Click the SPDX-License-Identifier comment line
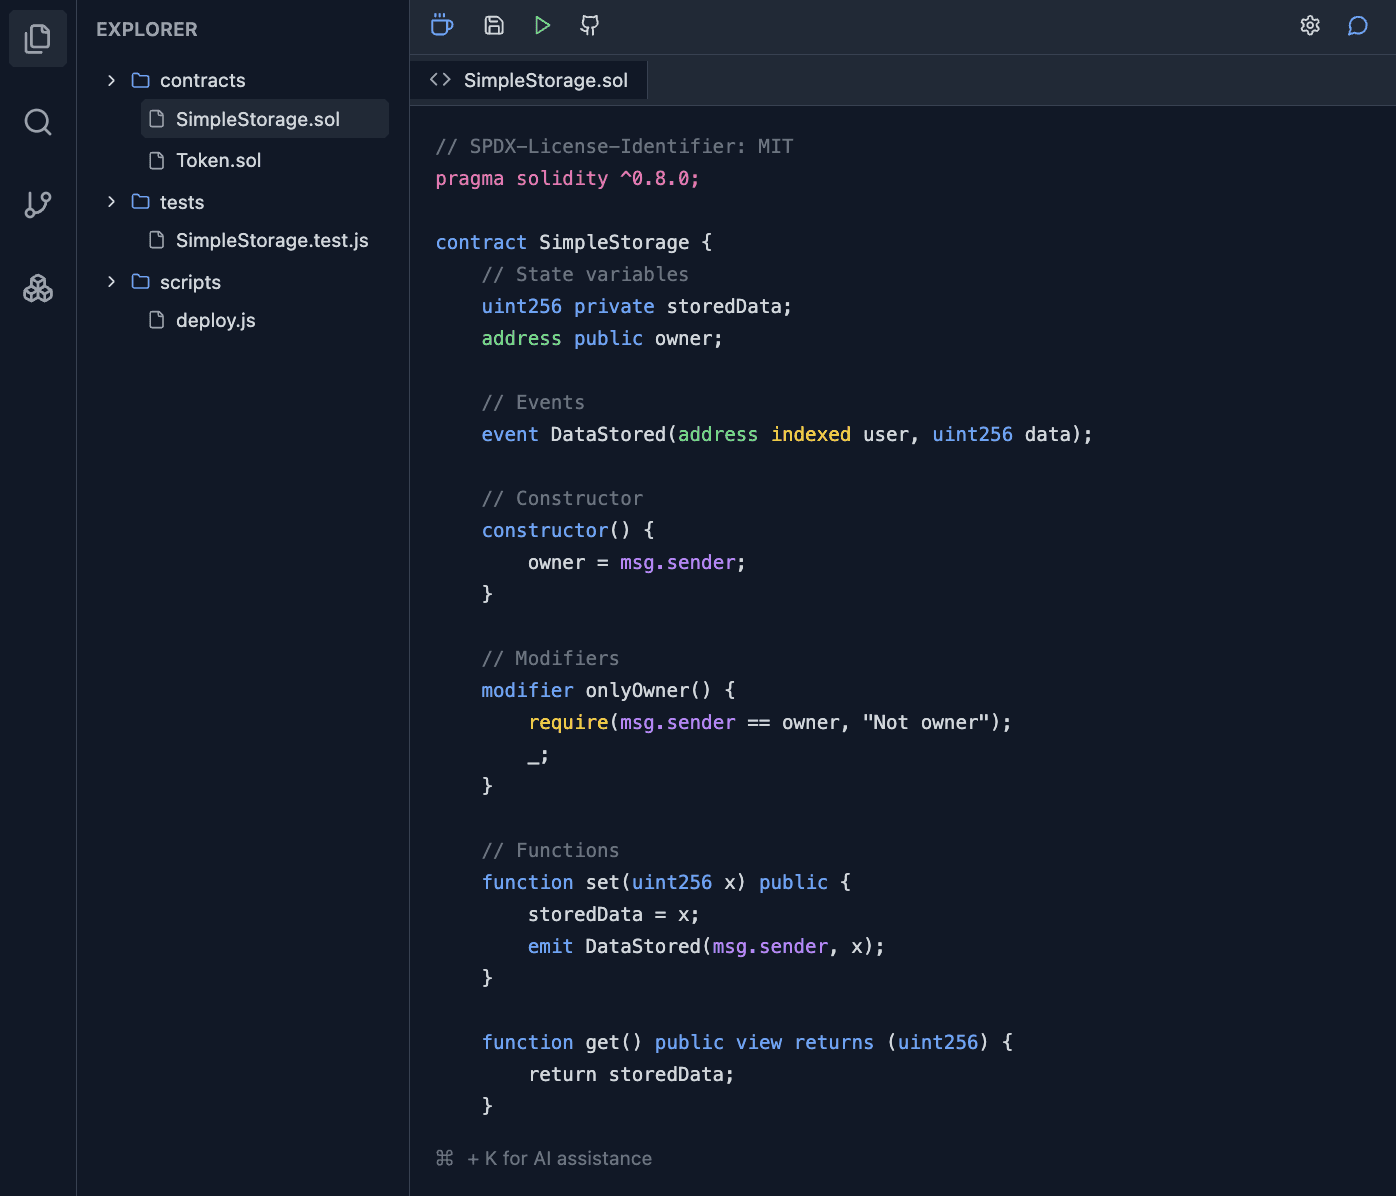The width and height of the screenshot is (1396, 1196). click(614, 146)
